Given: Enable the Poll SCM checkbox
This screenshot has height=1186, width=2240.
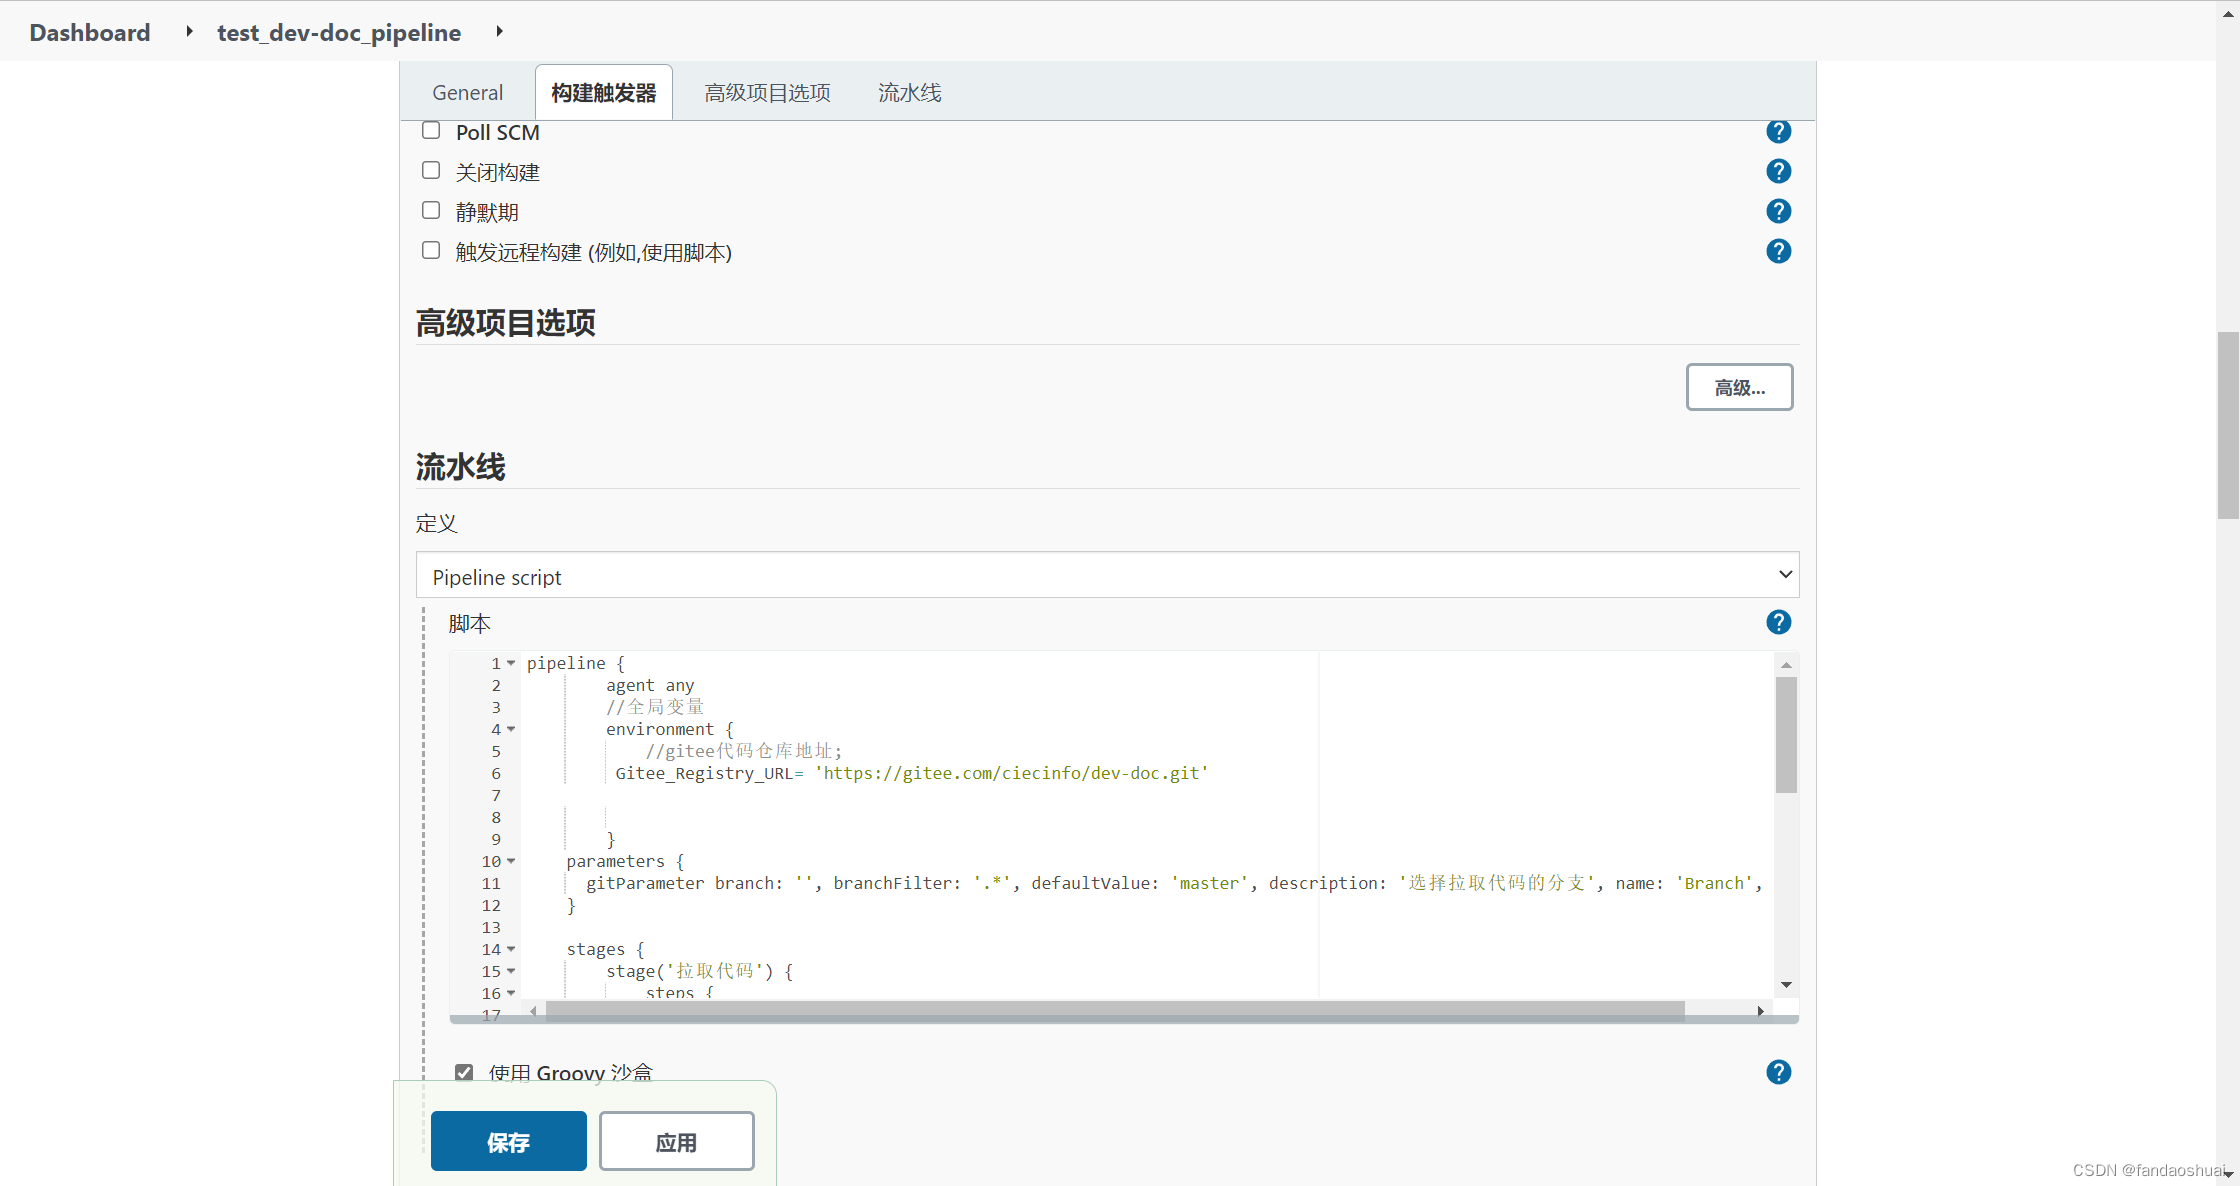Looking at the screenshot, I should tap(430, 130).
